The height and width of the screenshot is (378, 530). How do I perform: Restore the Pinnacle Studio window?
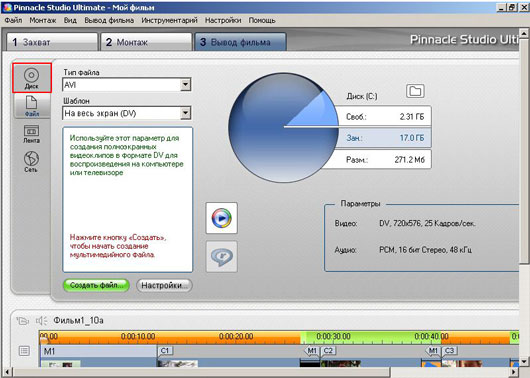512,7
